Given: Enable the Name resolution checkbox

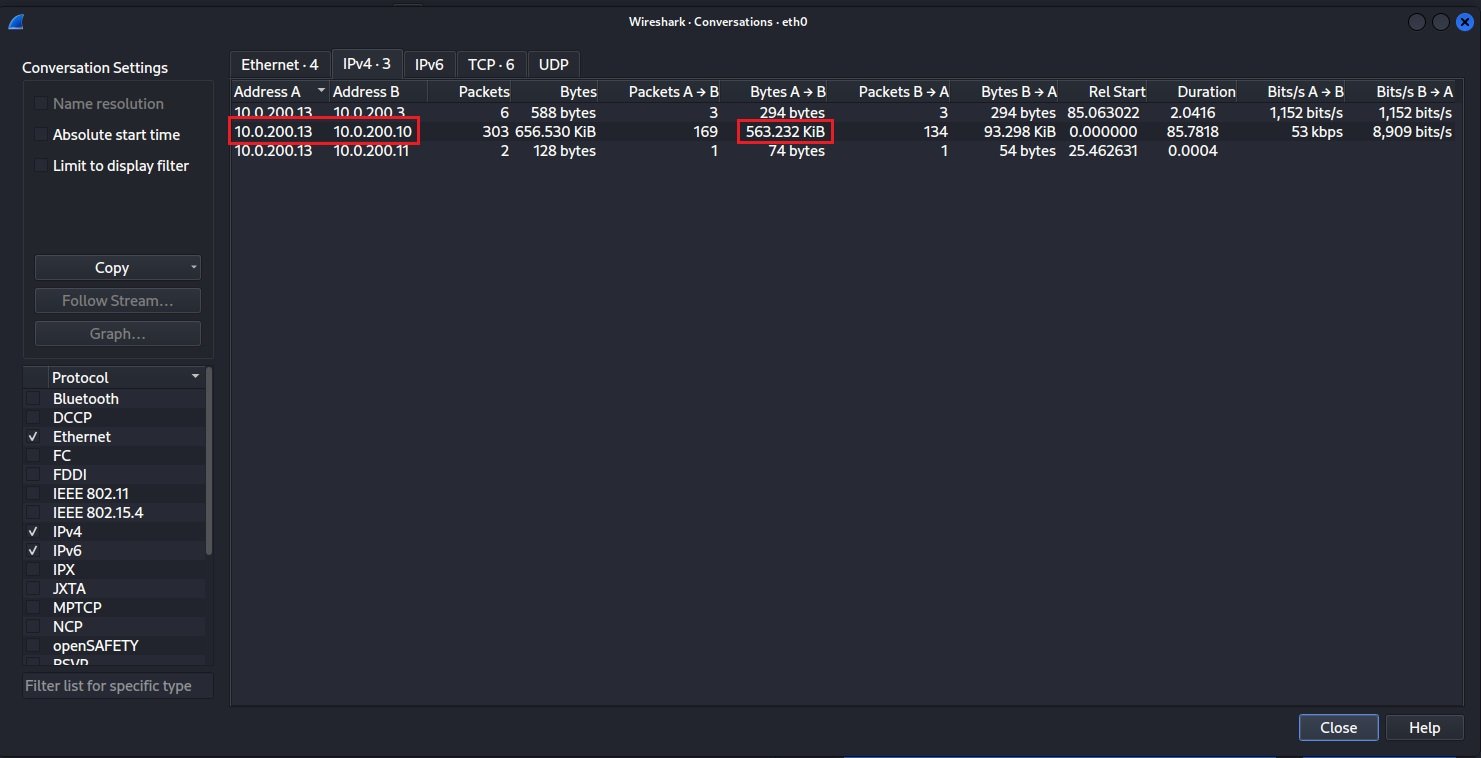Looking at the screenshot, I should (41, 104).
